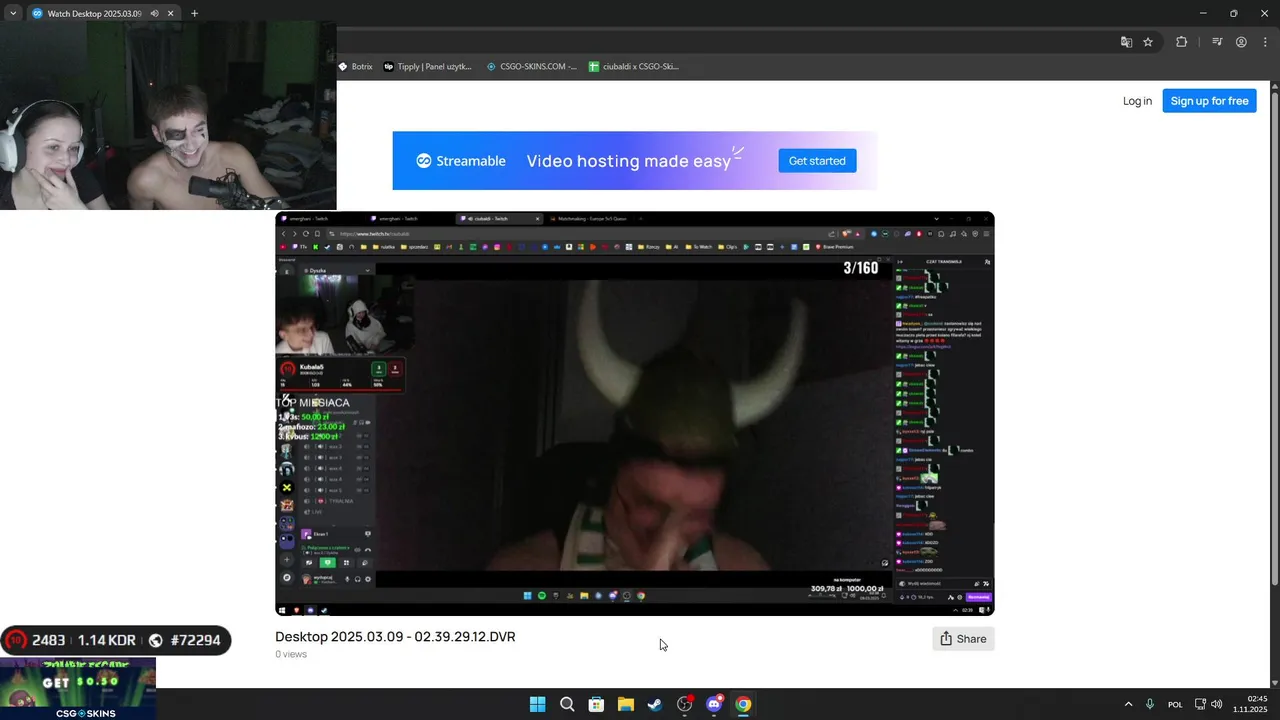
Task: Open Discord from the taskbar
Action: 714,704
